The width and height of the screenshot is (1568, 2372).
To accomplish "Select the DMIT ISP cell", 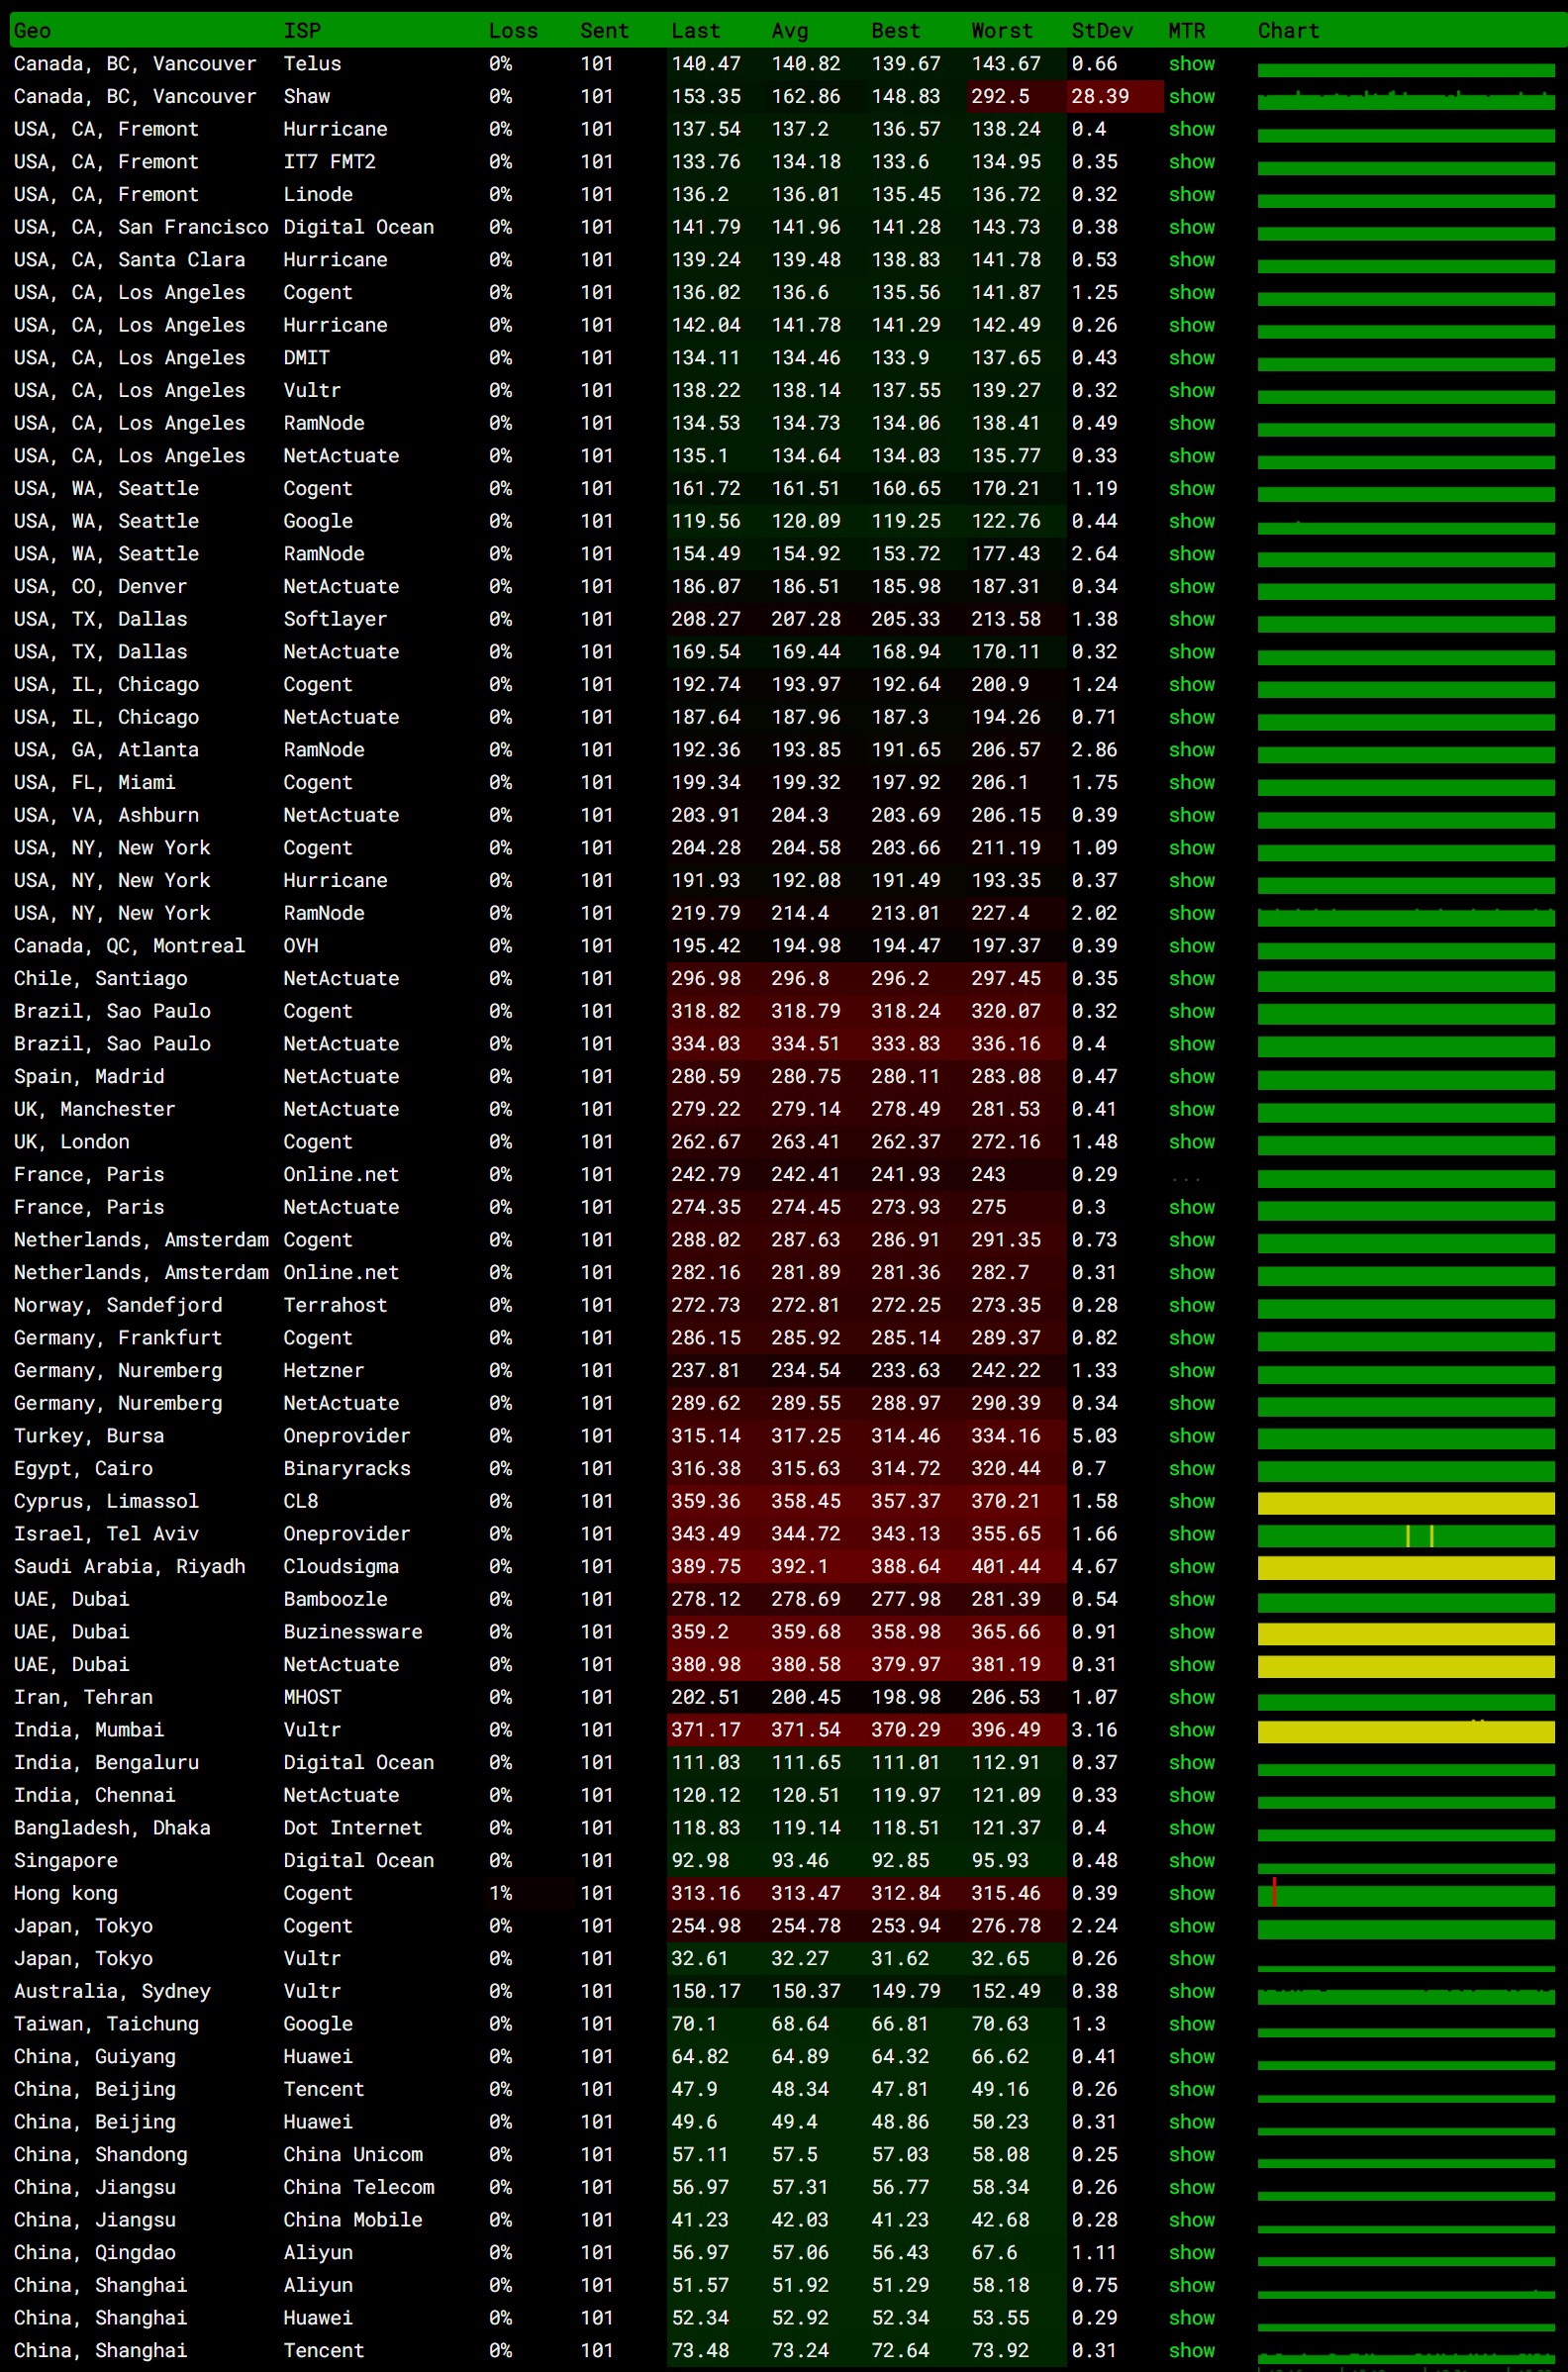I will pyautogui.click(x=306, y=358).
